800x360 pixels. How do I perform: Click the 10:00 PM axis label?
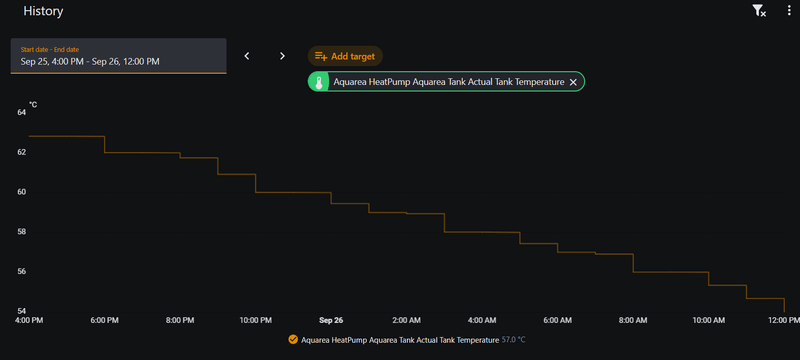click(x=256, y=321)
